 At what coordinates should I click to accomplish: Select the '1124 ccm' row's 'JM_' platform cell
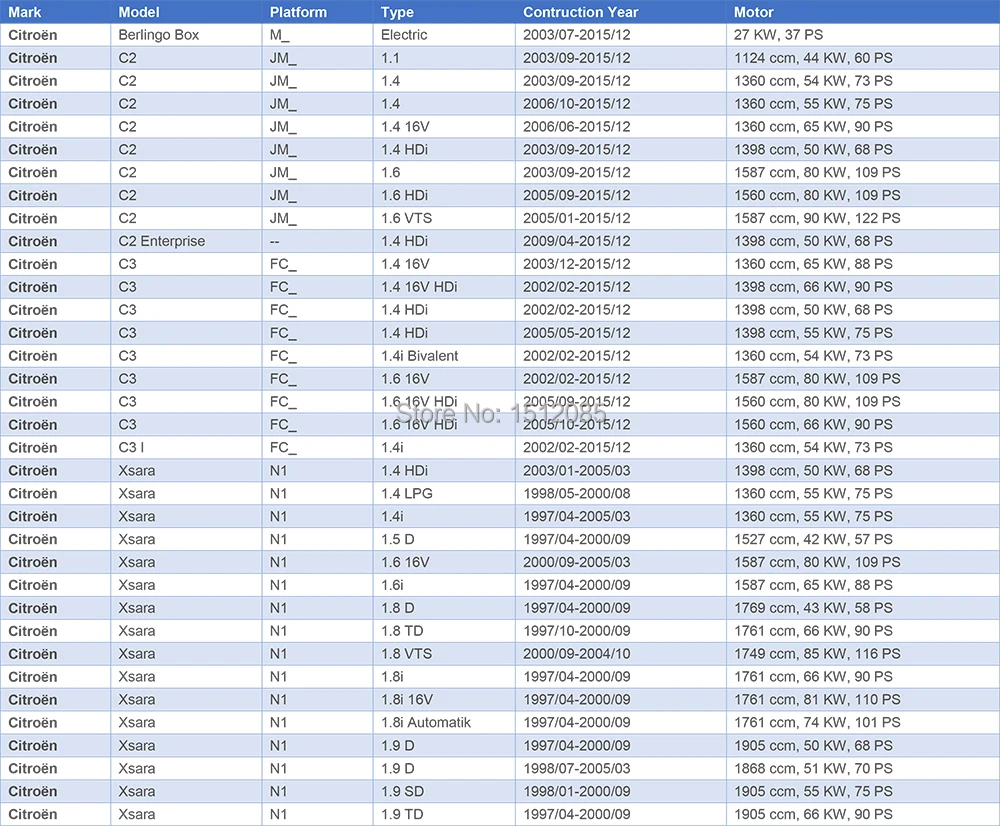click(318, 58)
